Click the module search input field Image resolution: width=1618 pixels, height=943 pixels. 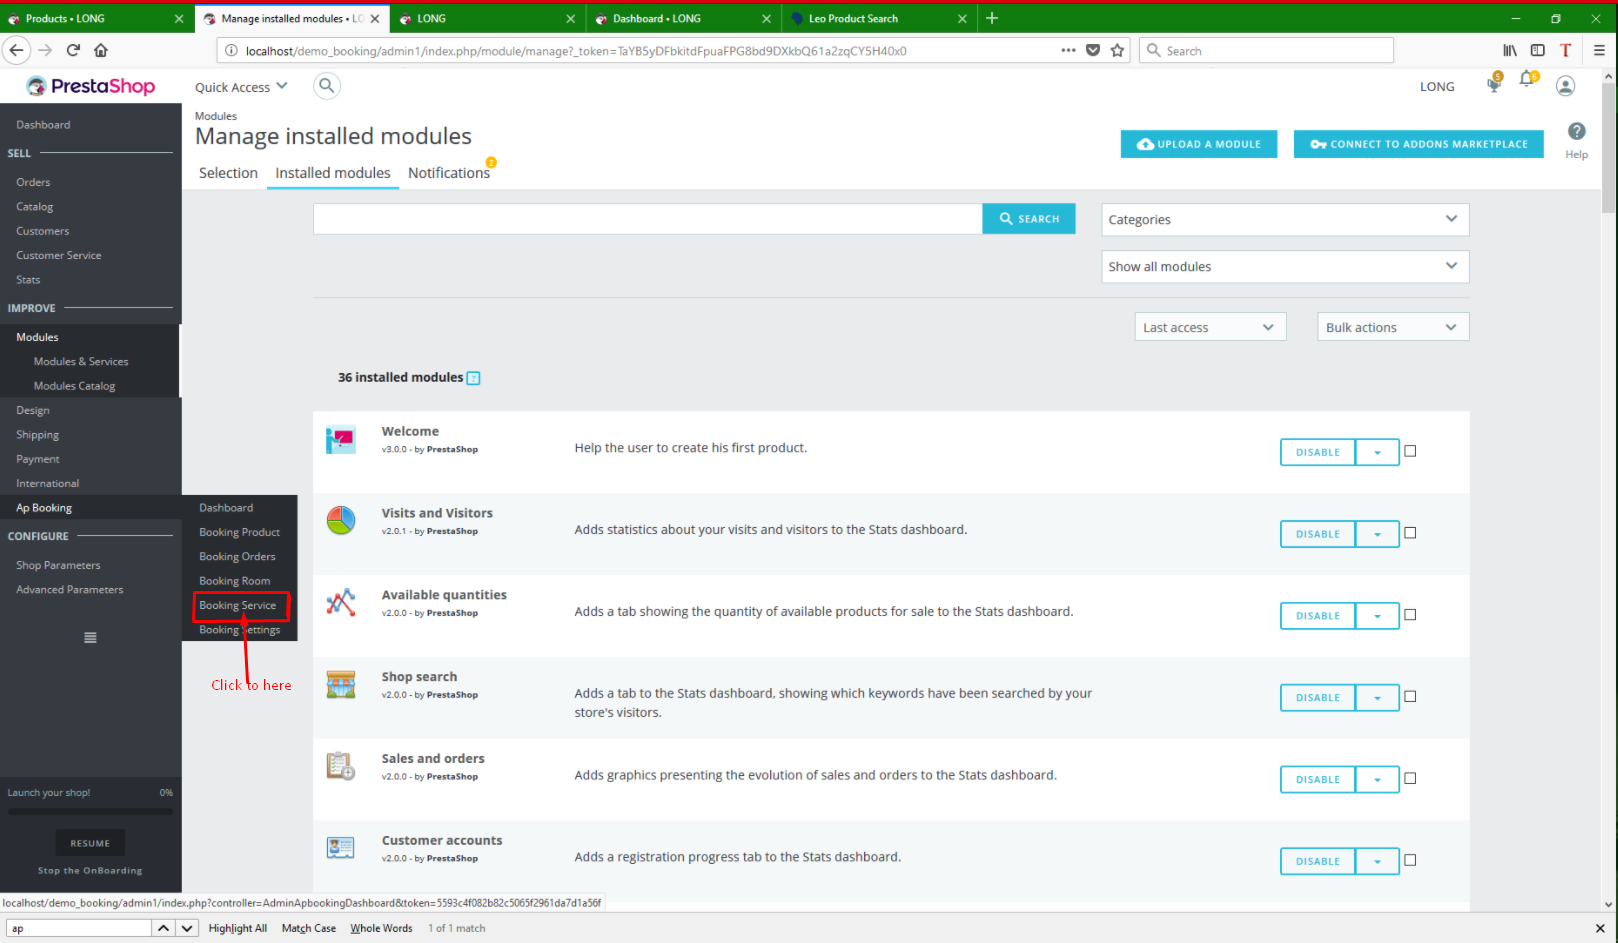pos(648,219)
